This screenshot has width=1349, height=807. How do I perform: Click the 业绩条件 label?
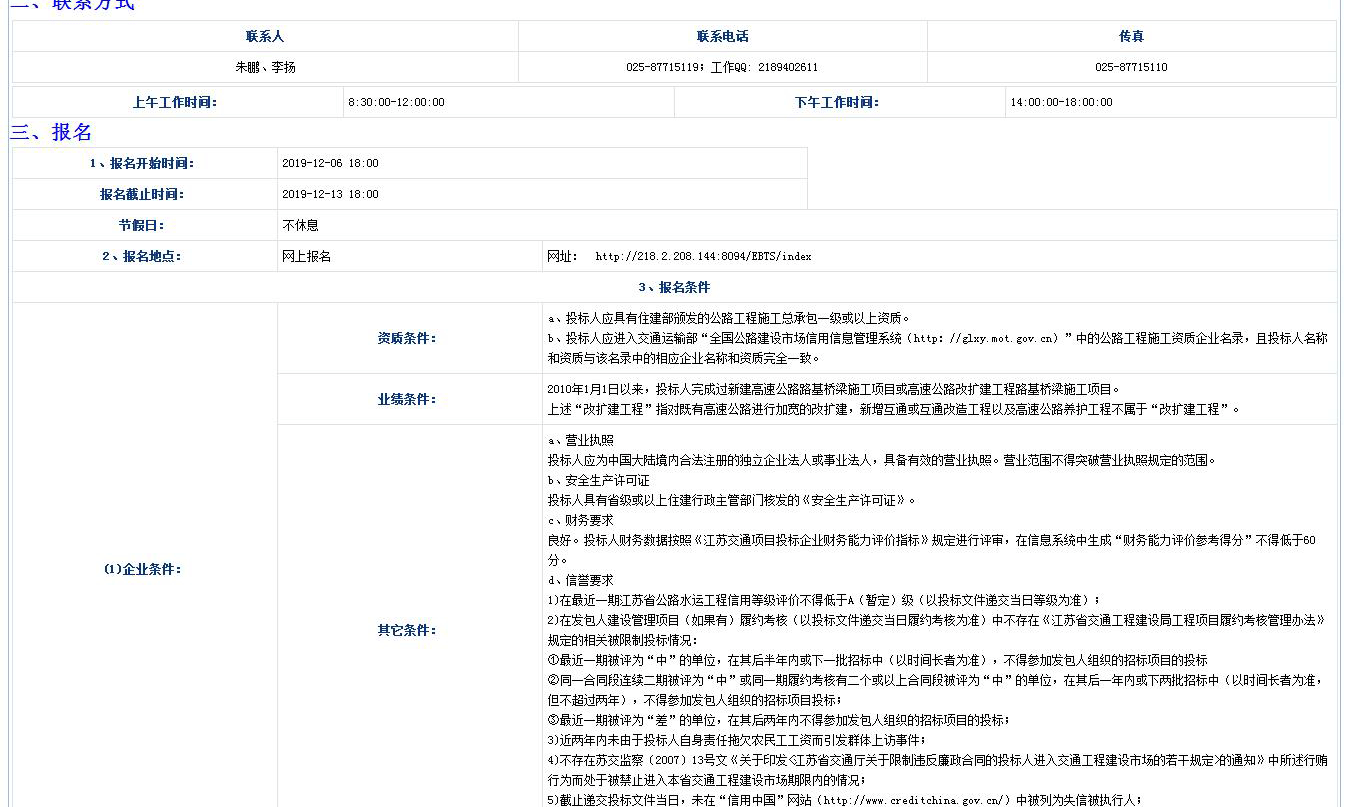coord(407,399)
